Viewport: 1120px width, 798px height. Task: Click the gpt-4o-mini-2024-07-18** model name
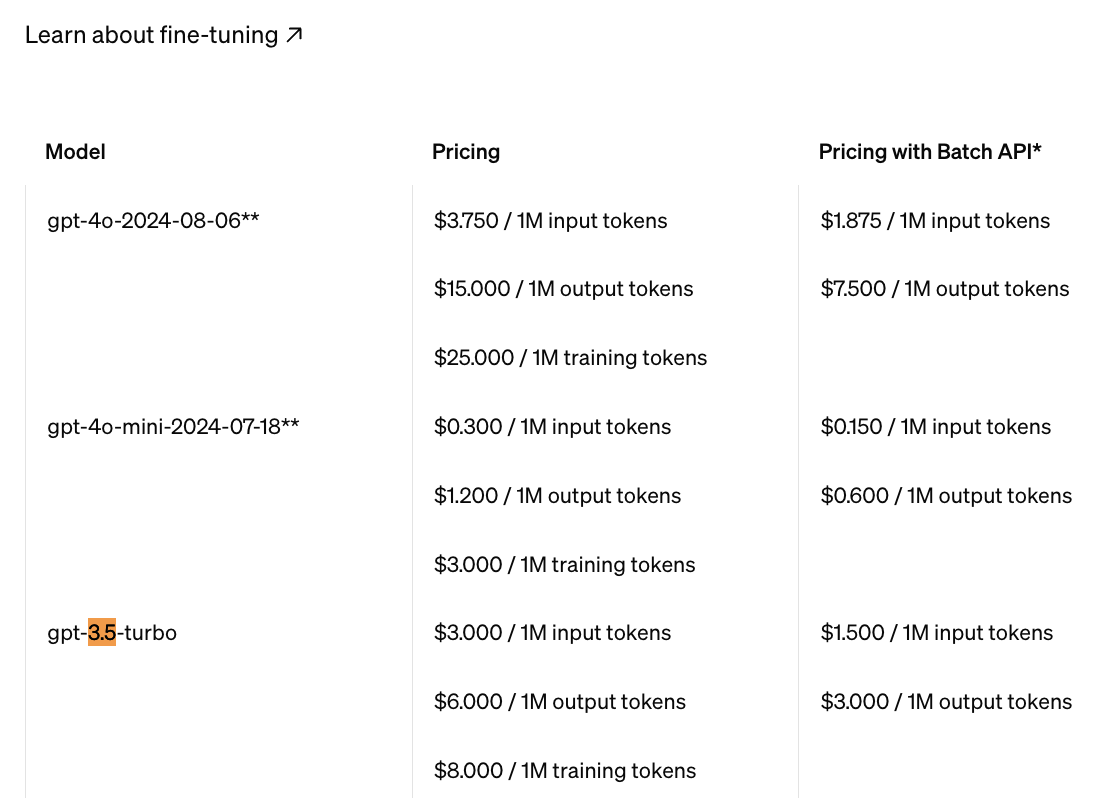click(x=173, y=427)
